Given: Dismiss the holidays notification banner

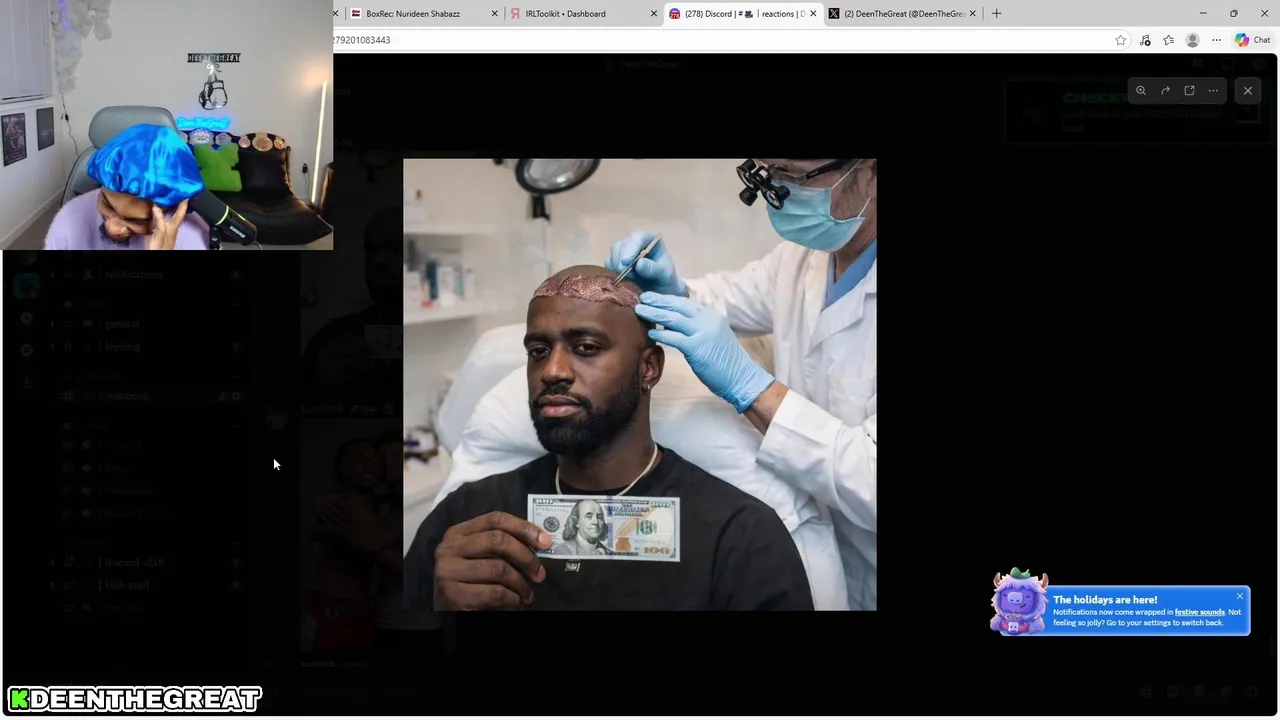Looking at the screenshot, I should [1239, 596].
